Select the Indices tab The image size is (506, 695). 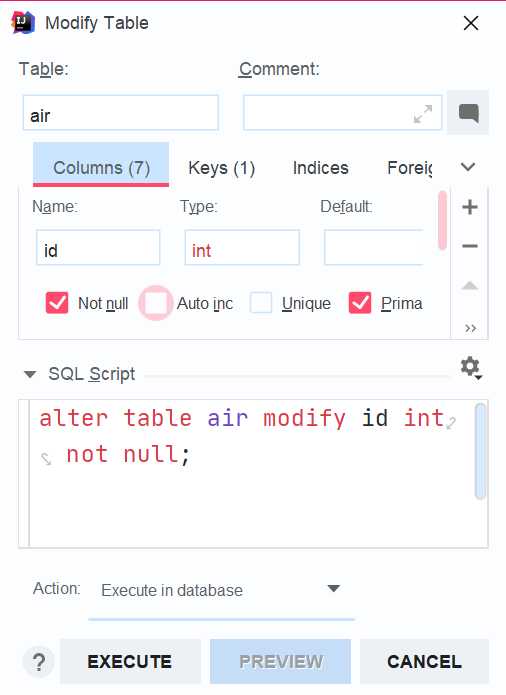click(320, 168)
